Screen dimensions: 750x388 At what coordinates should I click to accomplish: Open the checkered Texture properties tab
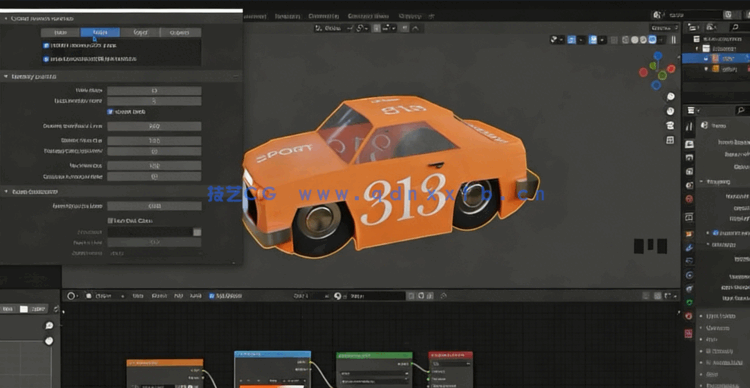689,333
